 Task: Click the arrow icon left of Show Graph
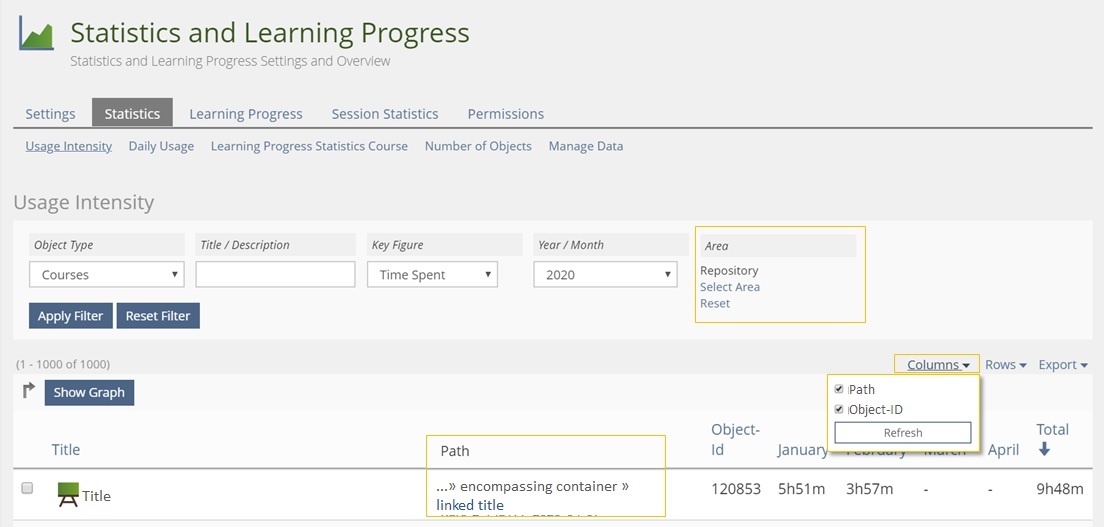(x=28, y=391)
